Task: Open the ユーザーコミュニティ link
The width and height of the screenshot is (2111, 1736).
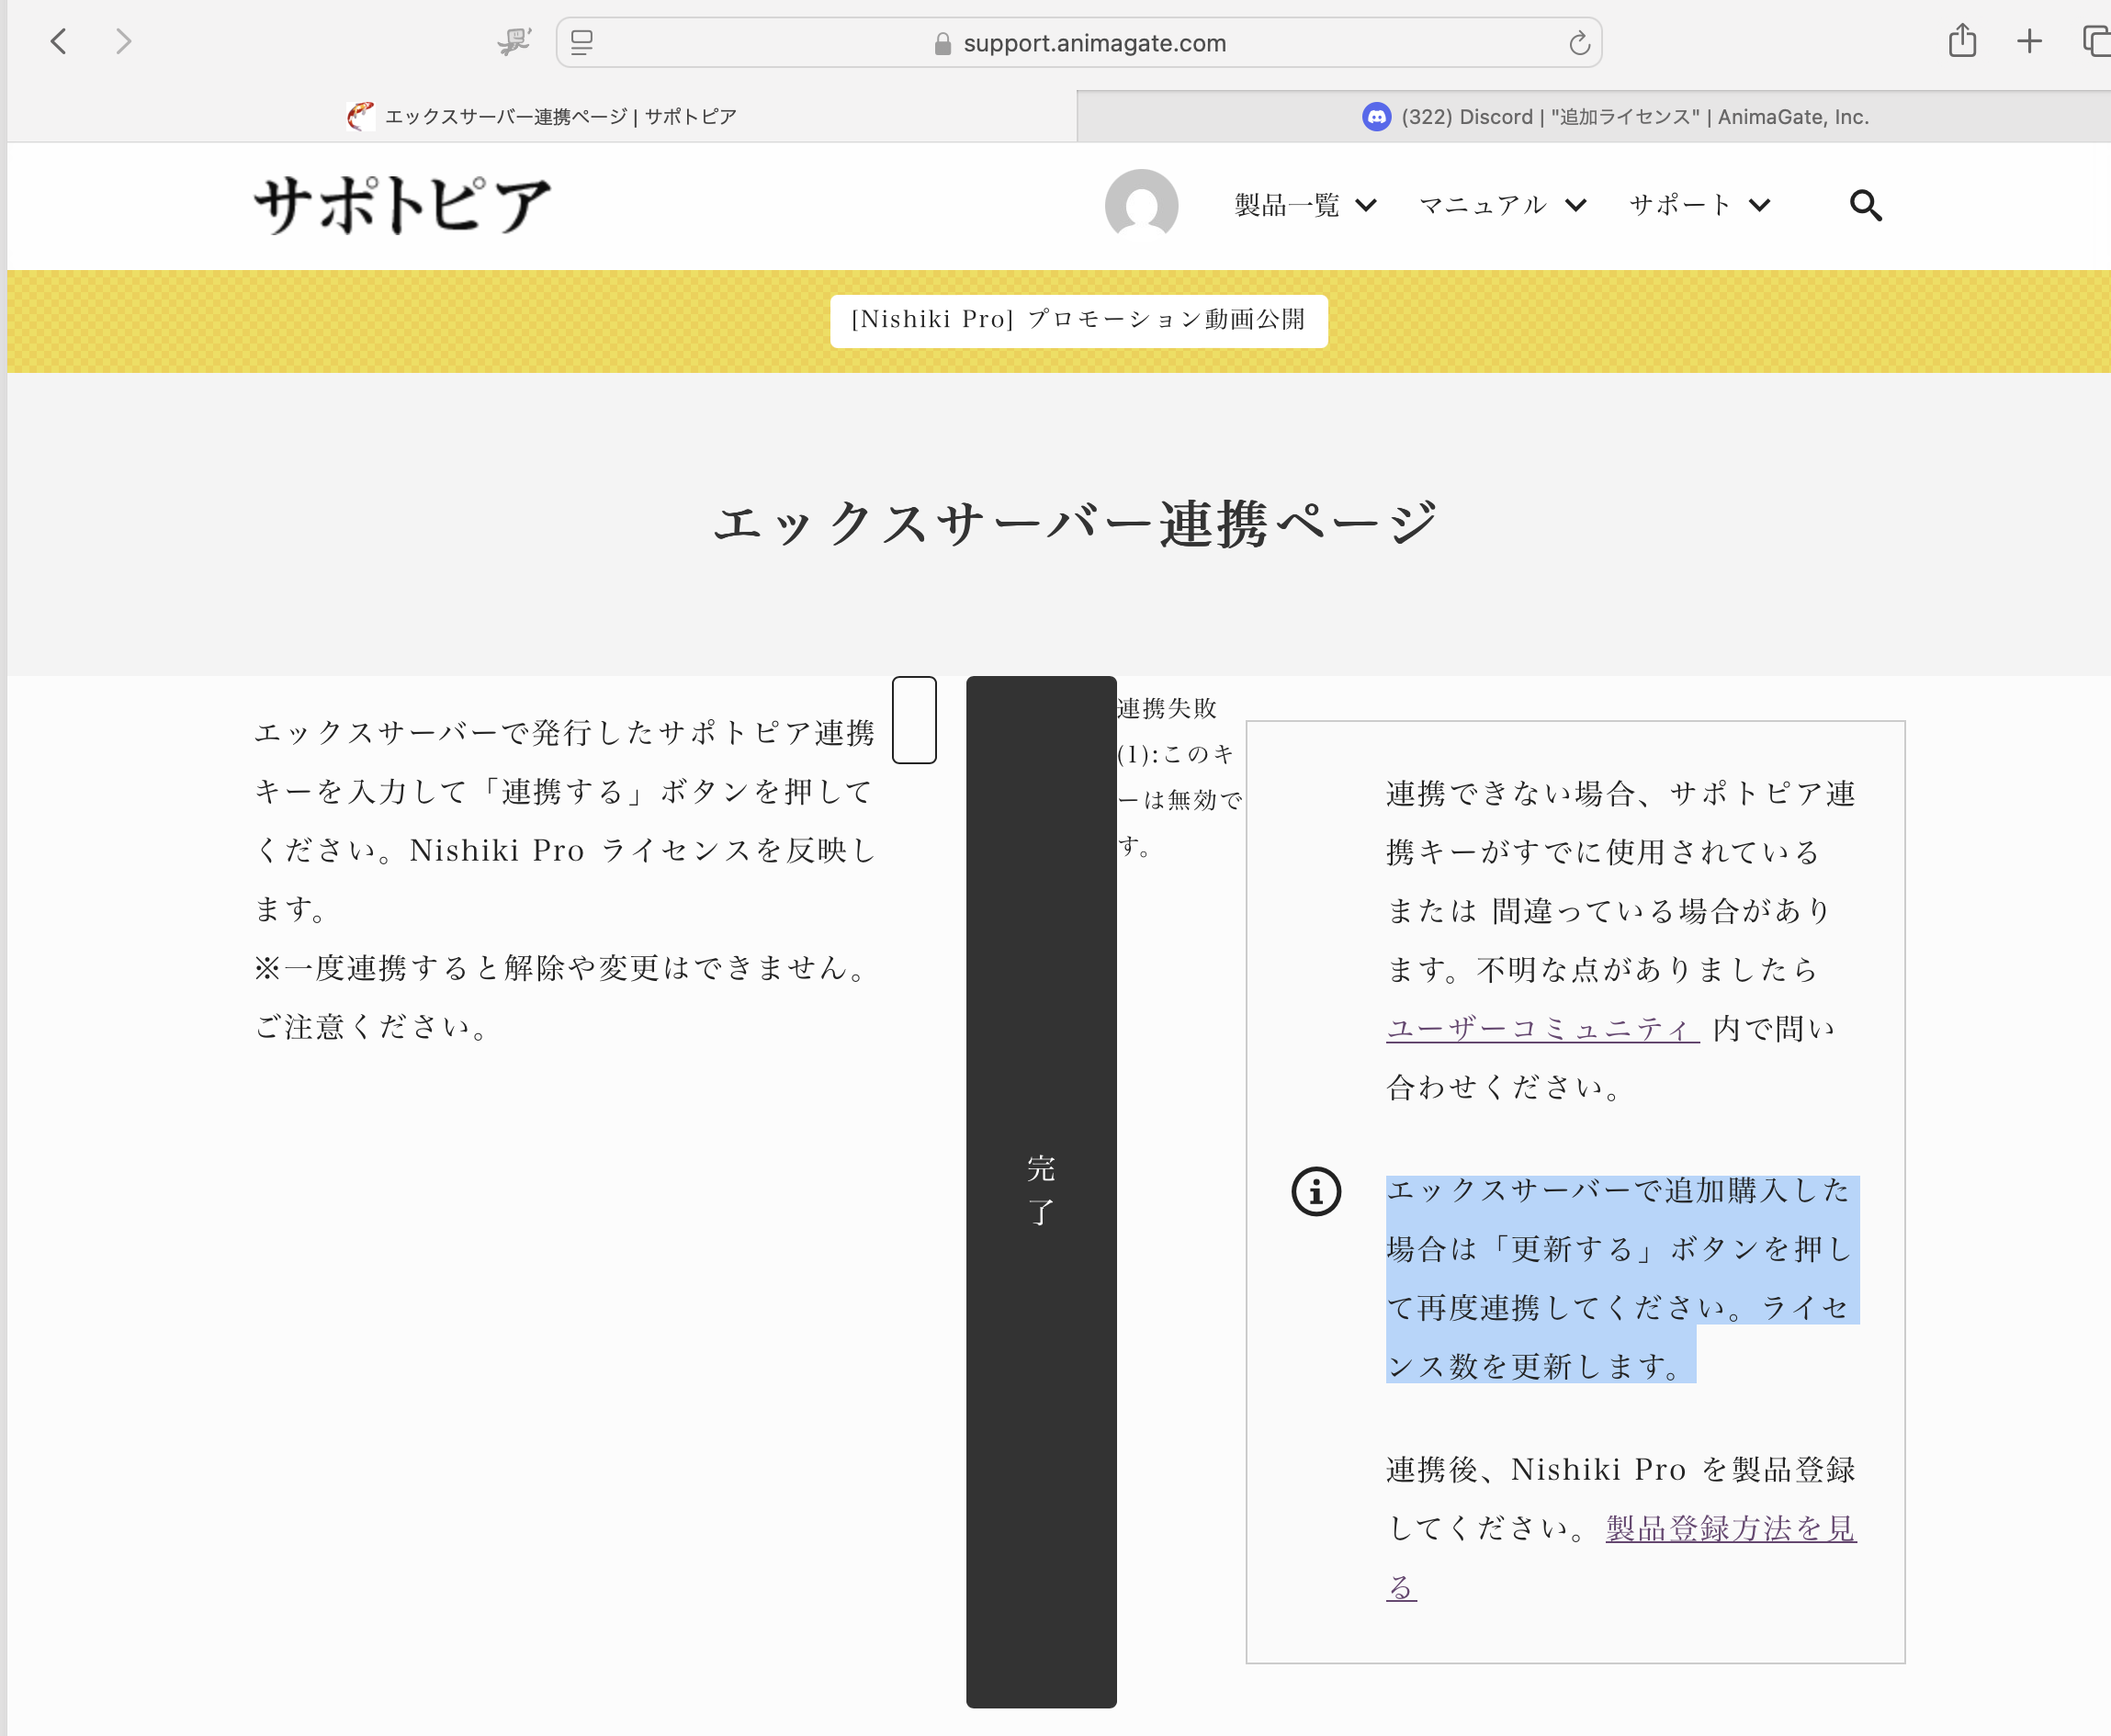Action: click(1542, 1029)
